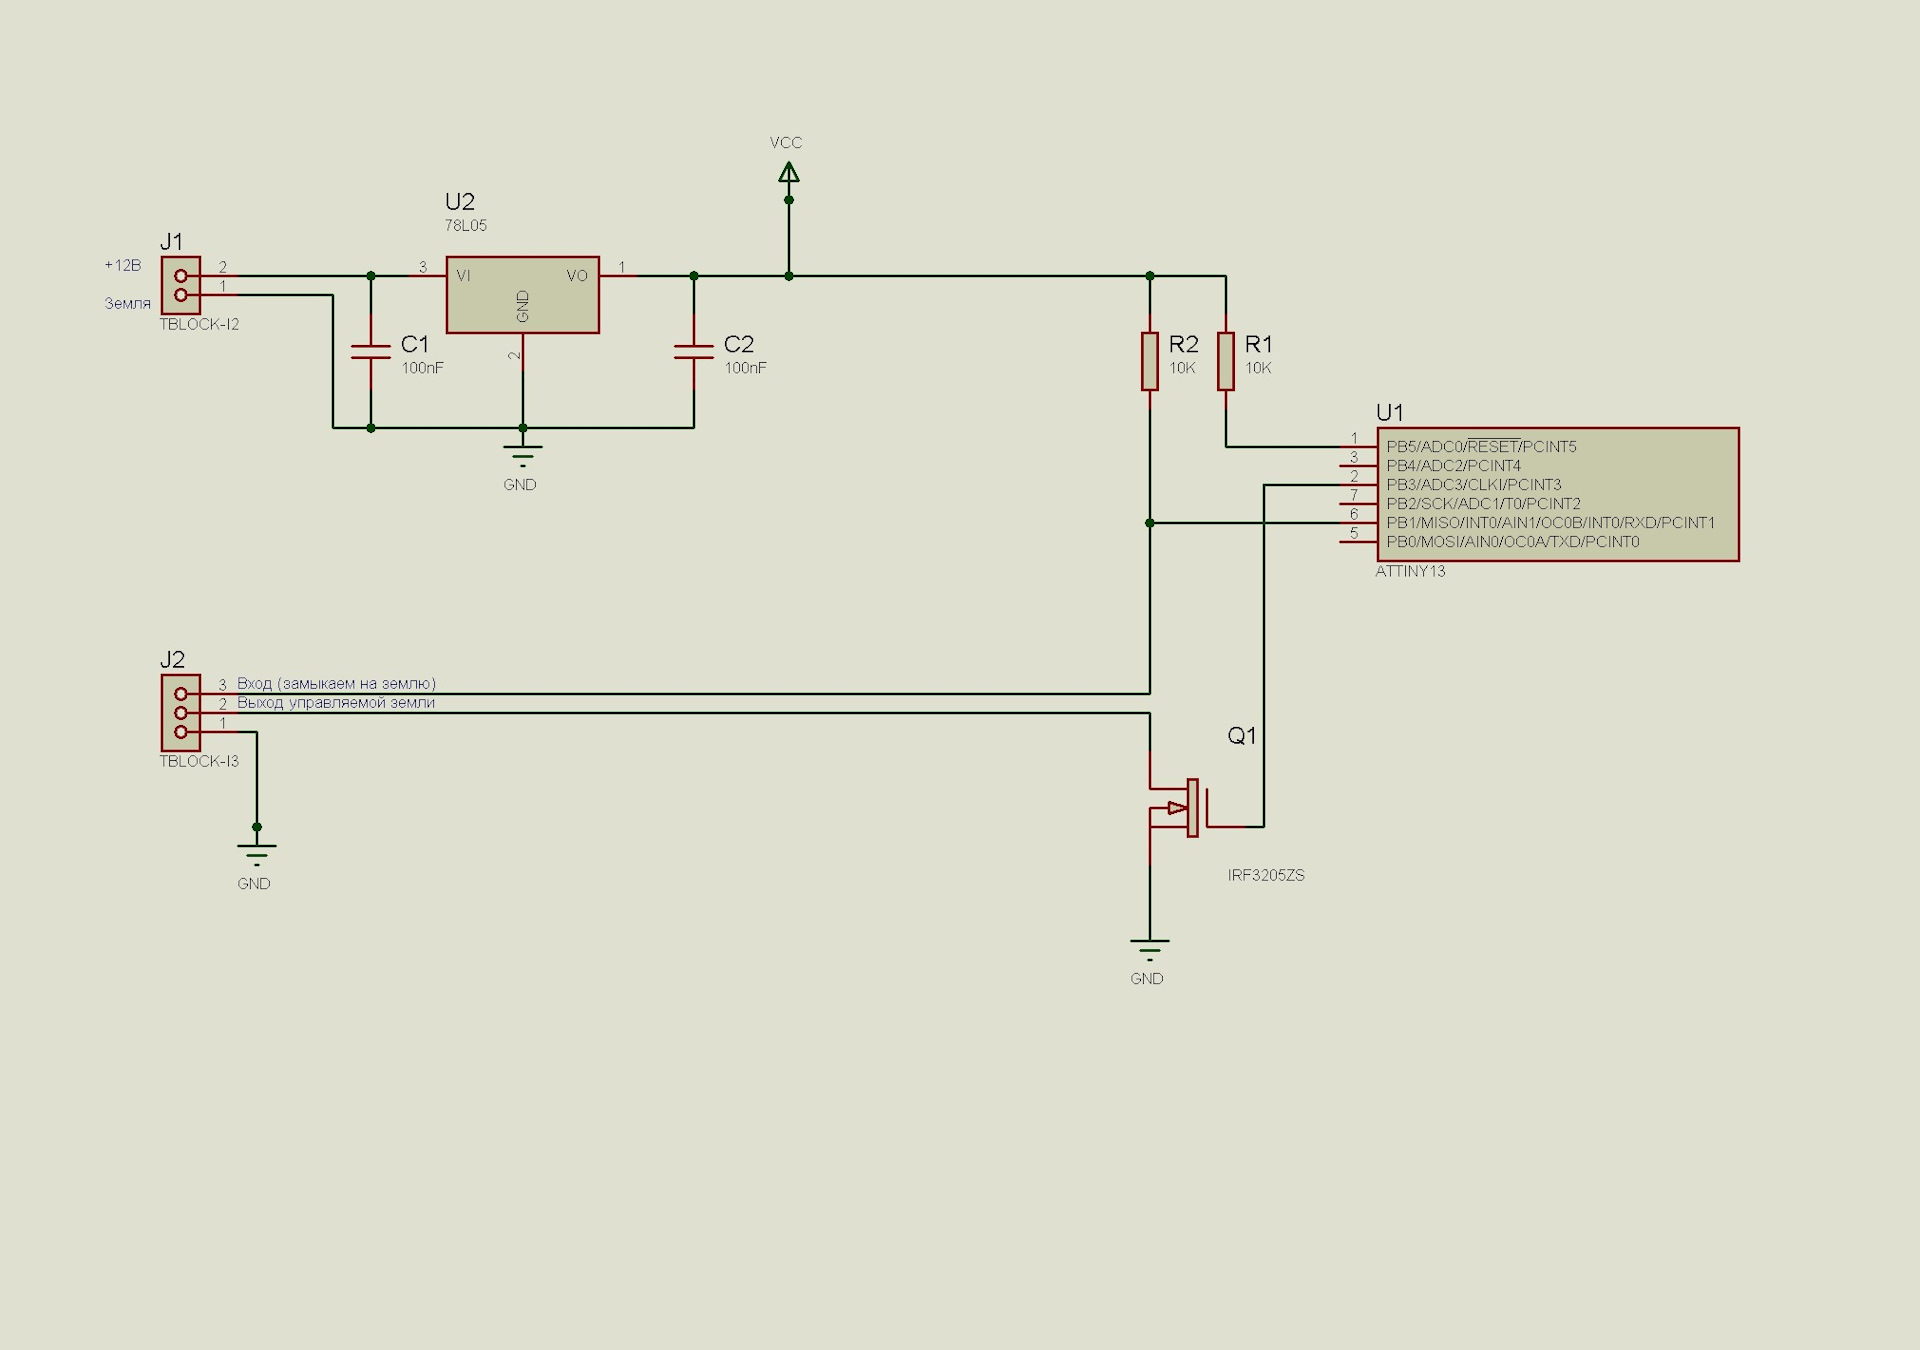
Task: Select the J2 terminal block connector
Action: coord(181,712)
